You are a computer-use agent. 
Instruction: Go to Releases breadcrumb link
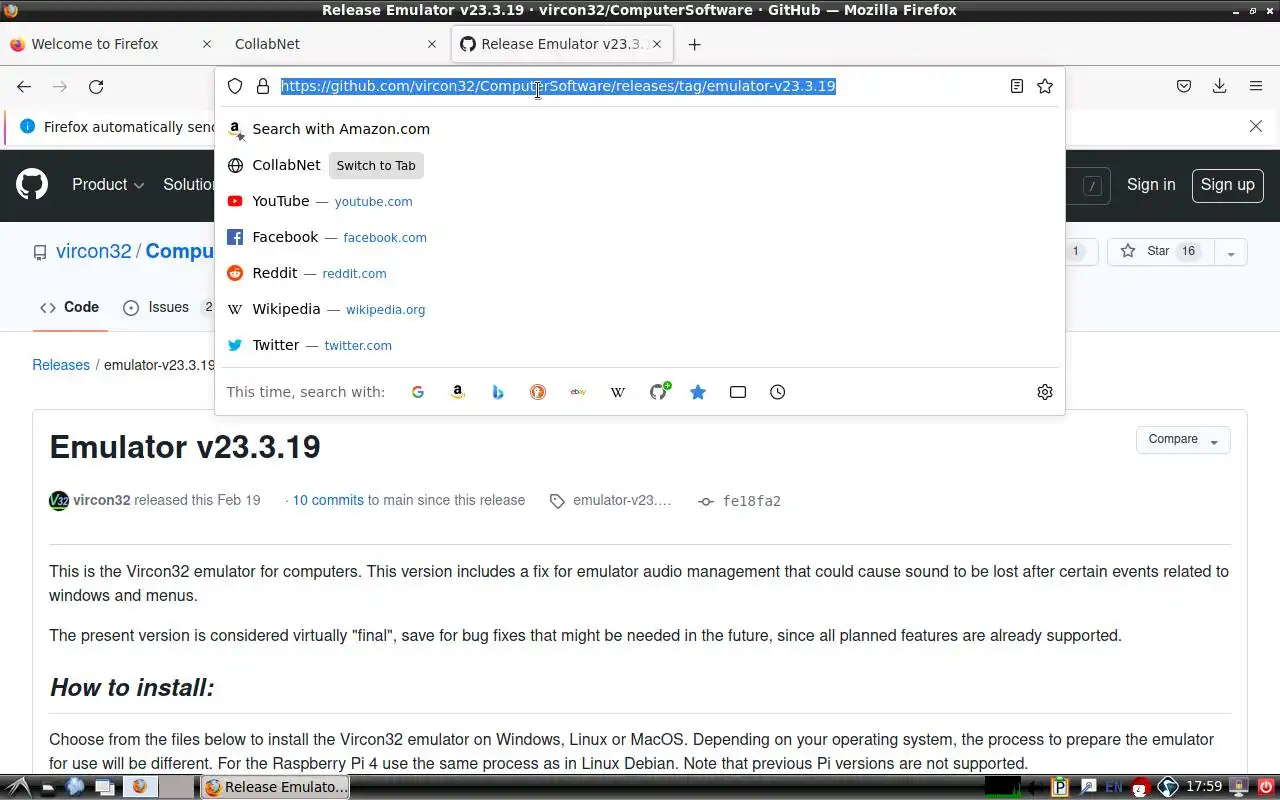(61, 365)
